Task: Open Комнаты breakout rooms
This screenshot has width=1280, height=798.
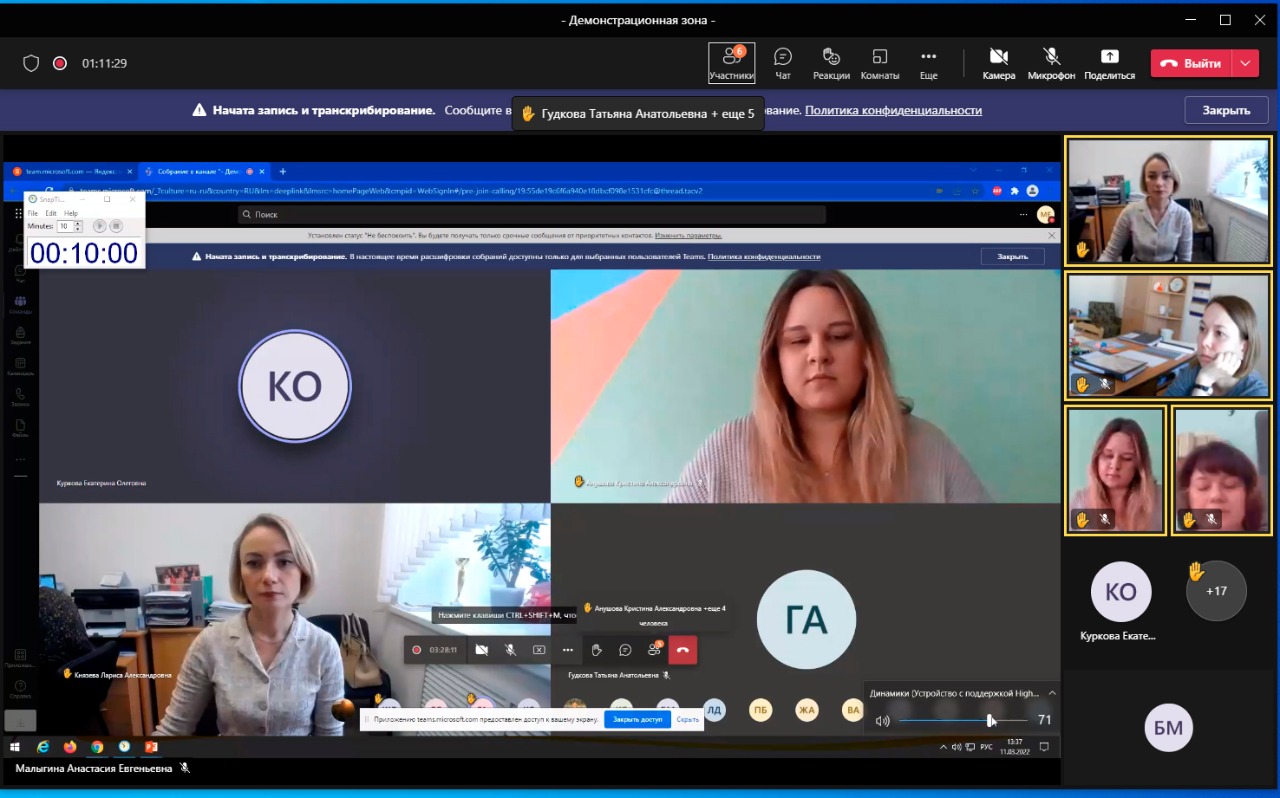Action: 879,62
